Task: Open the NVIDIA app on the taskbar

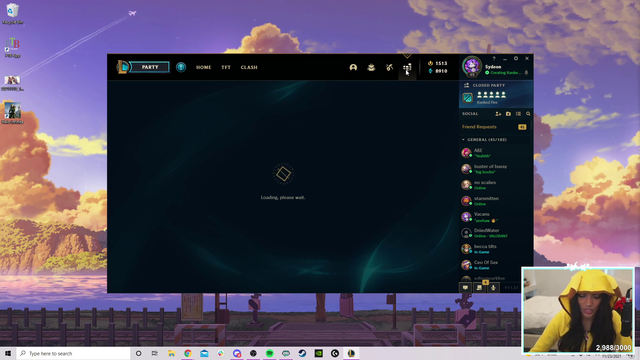Action: [x=318, y=353]
